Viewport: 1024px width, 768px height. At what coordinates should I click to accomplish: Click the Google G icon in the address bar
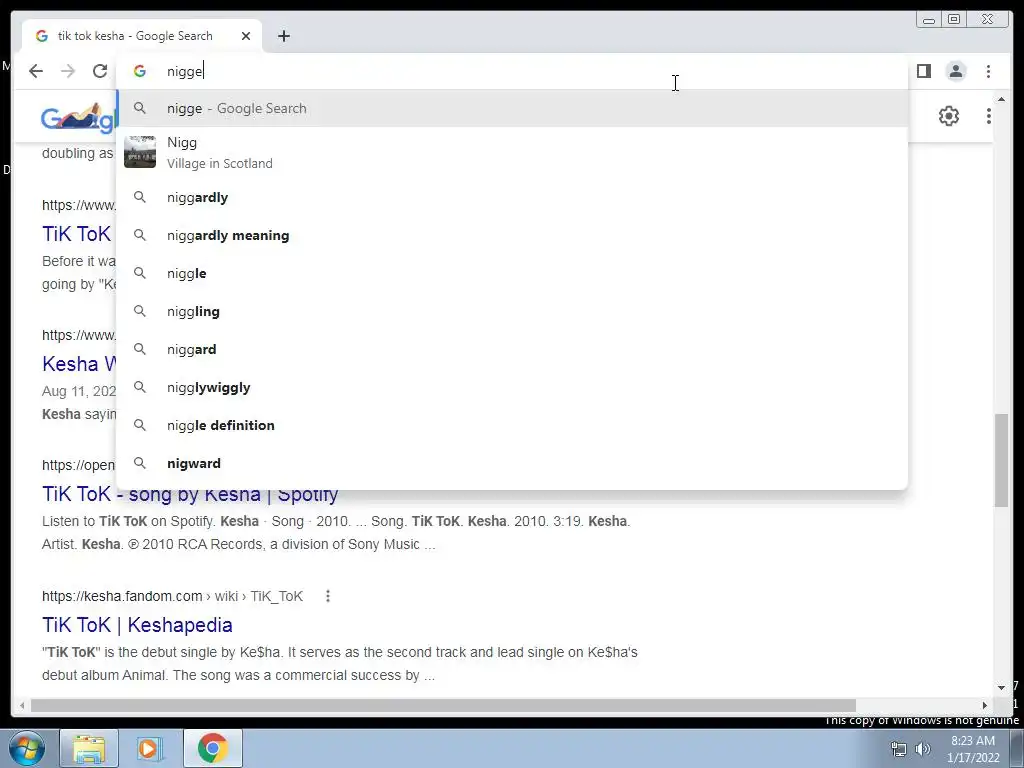140,71
